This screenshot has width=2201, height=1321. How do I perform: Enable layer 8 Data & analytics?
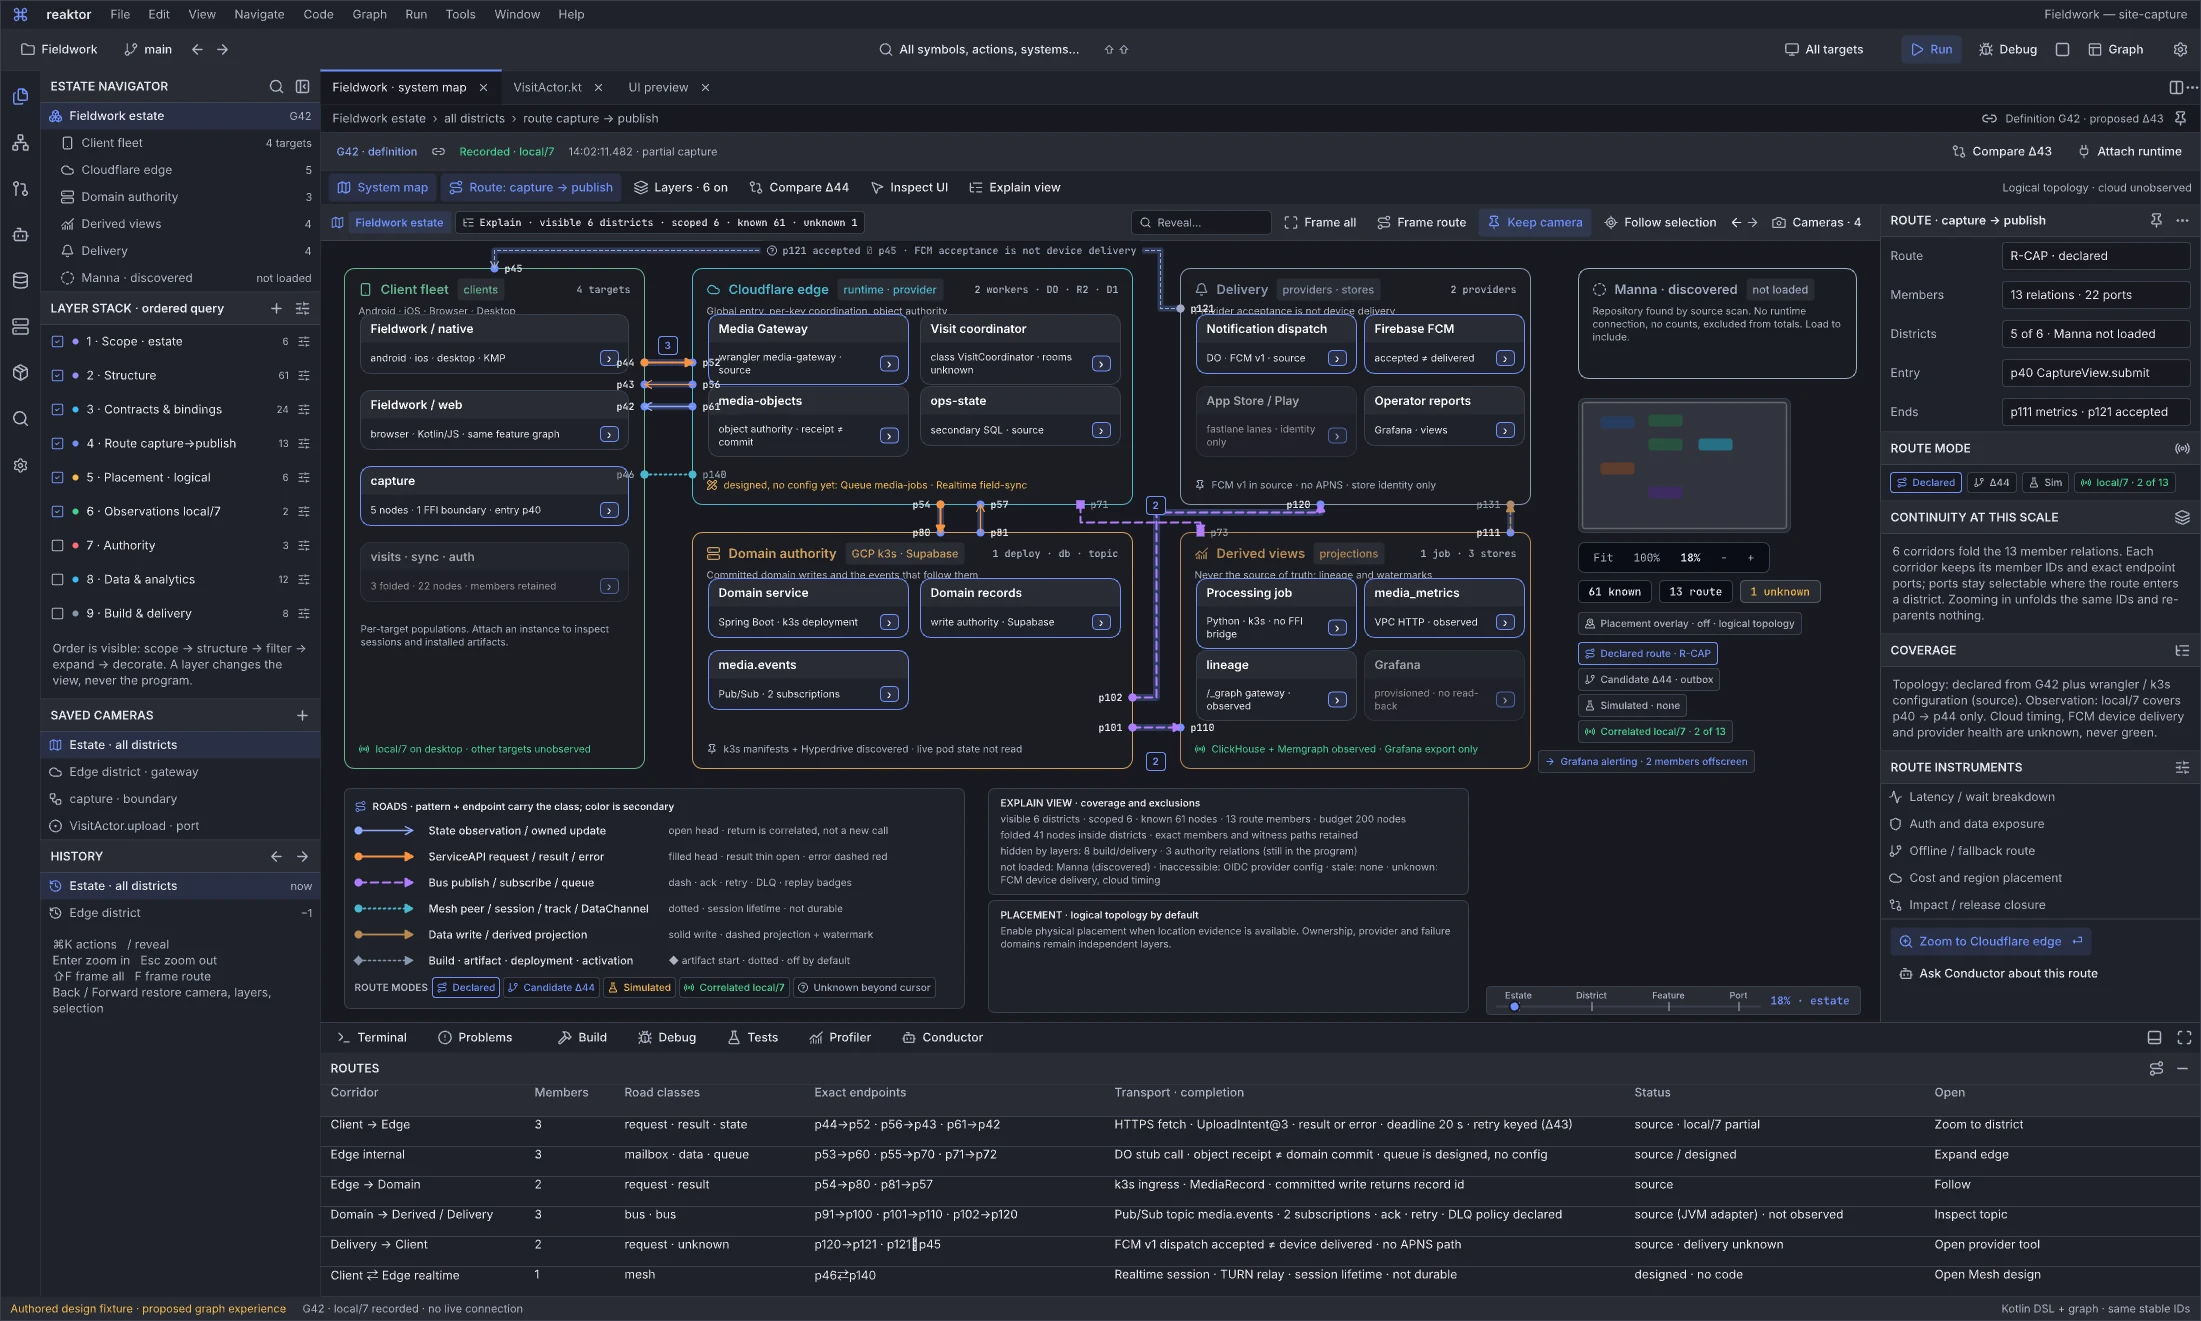click(x=57, y=579)
